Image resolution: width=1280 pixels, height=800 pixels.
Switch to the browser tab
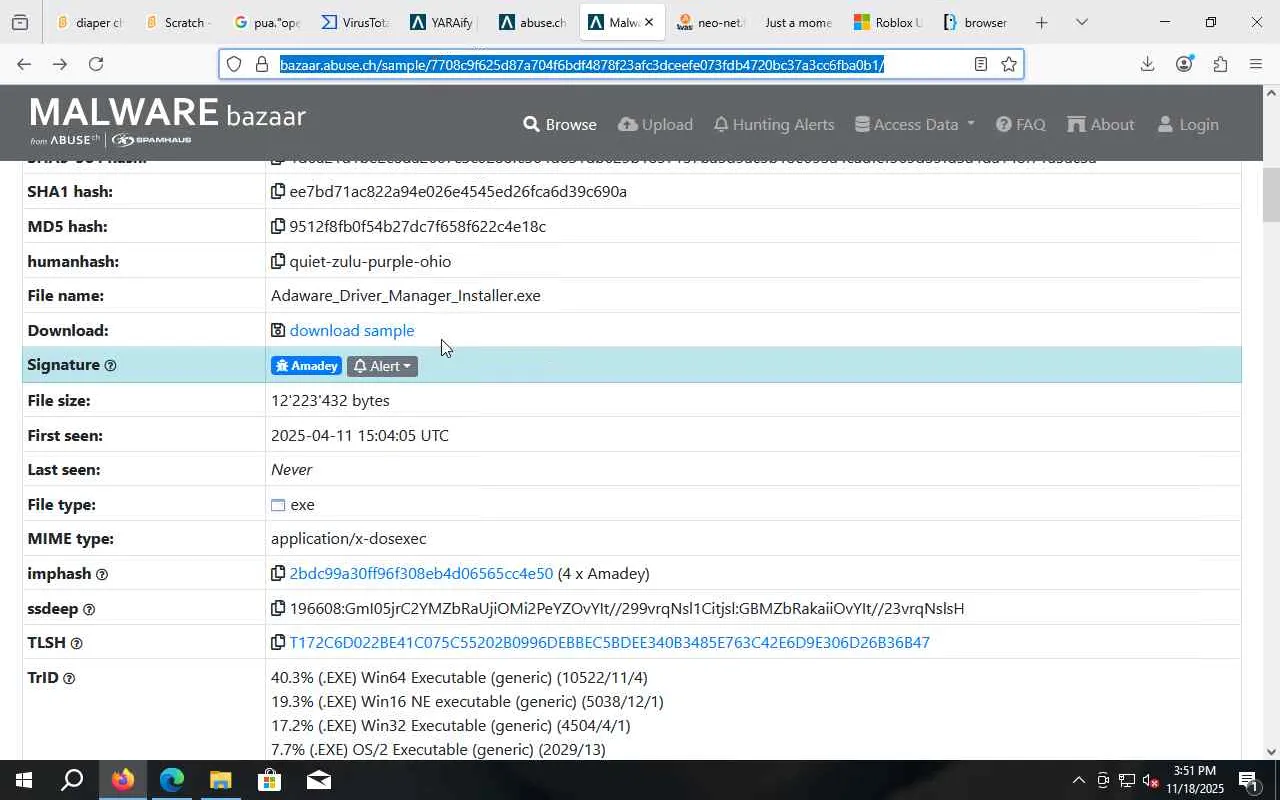975,22
